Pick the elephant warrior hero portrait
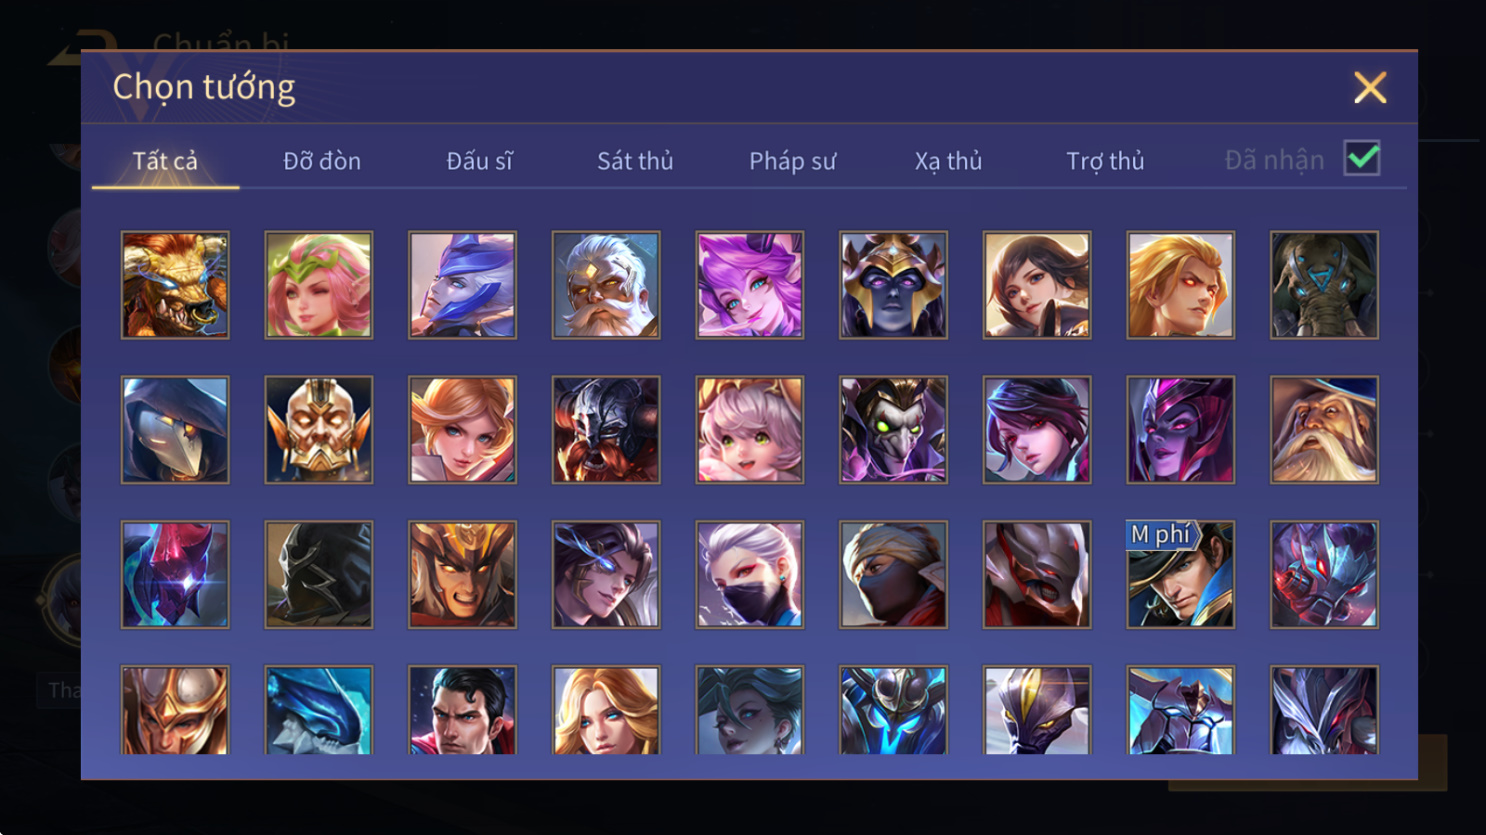 coord(1325,285)
